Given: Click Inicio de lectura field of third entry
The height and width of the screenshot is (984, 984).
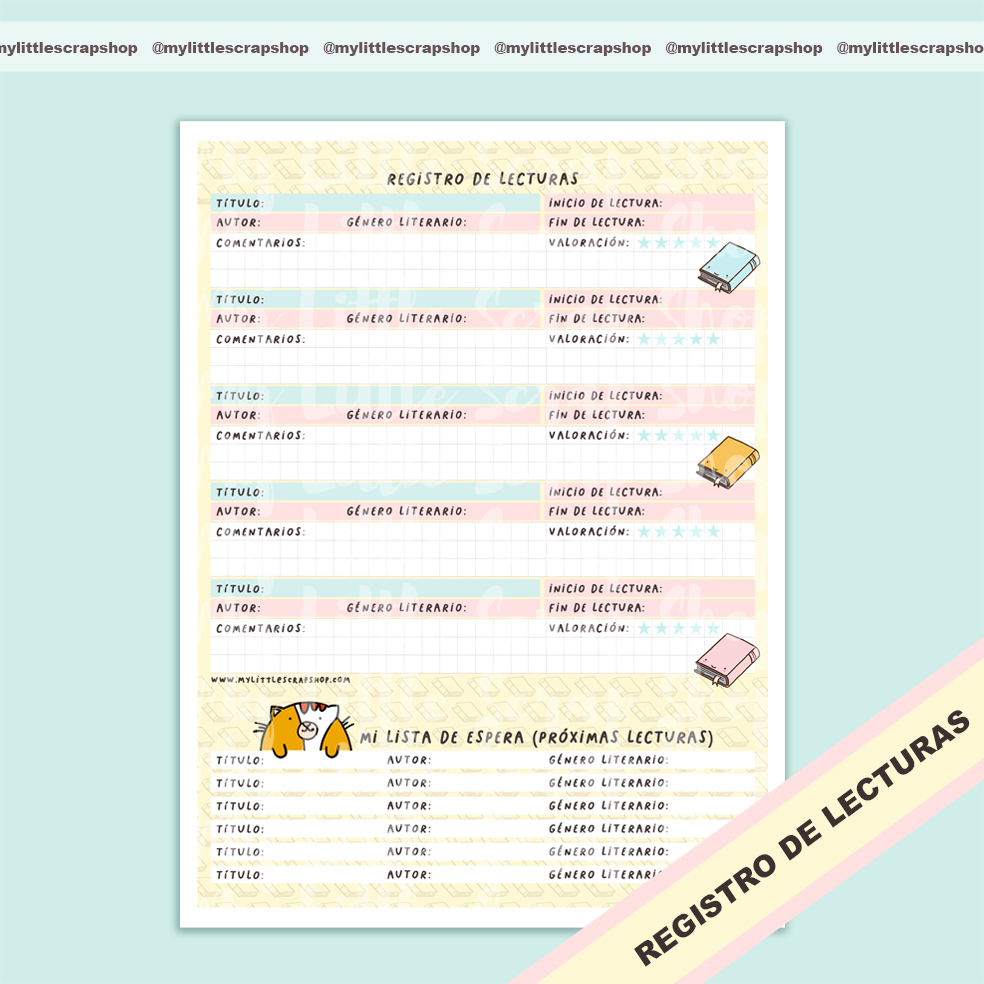Looking at the screenshot, I should pos(650,396).
